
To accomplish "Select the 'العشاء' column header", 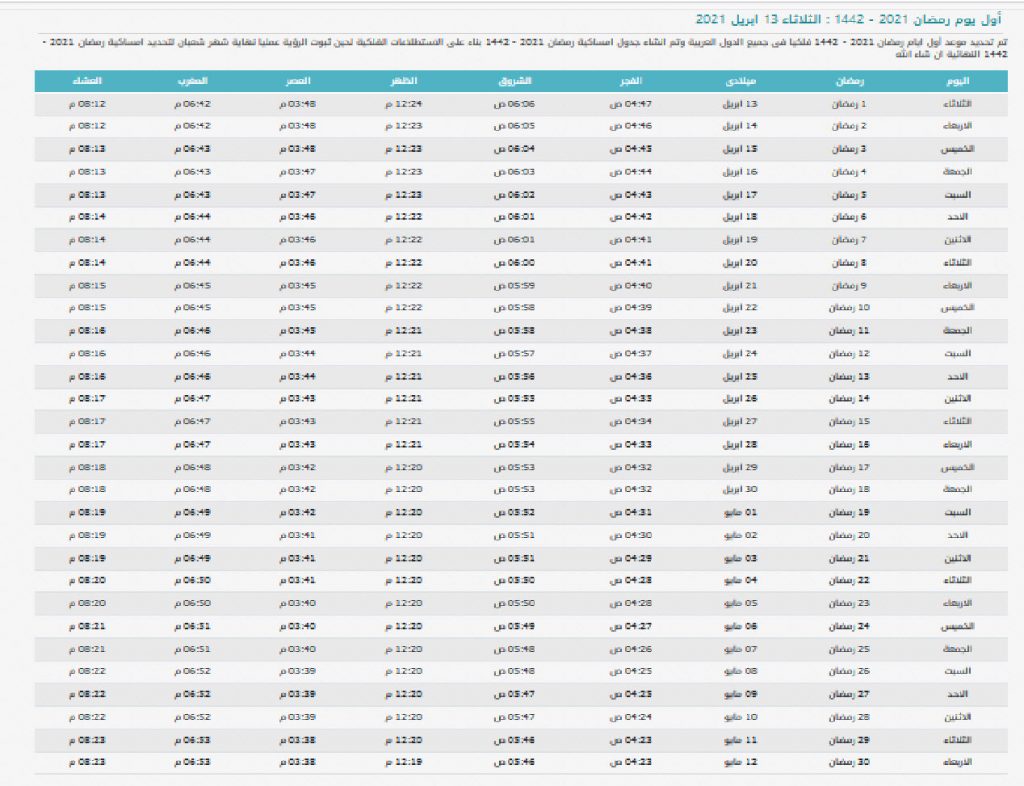I will [87, 81].
